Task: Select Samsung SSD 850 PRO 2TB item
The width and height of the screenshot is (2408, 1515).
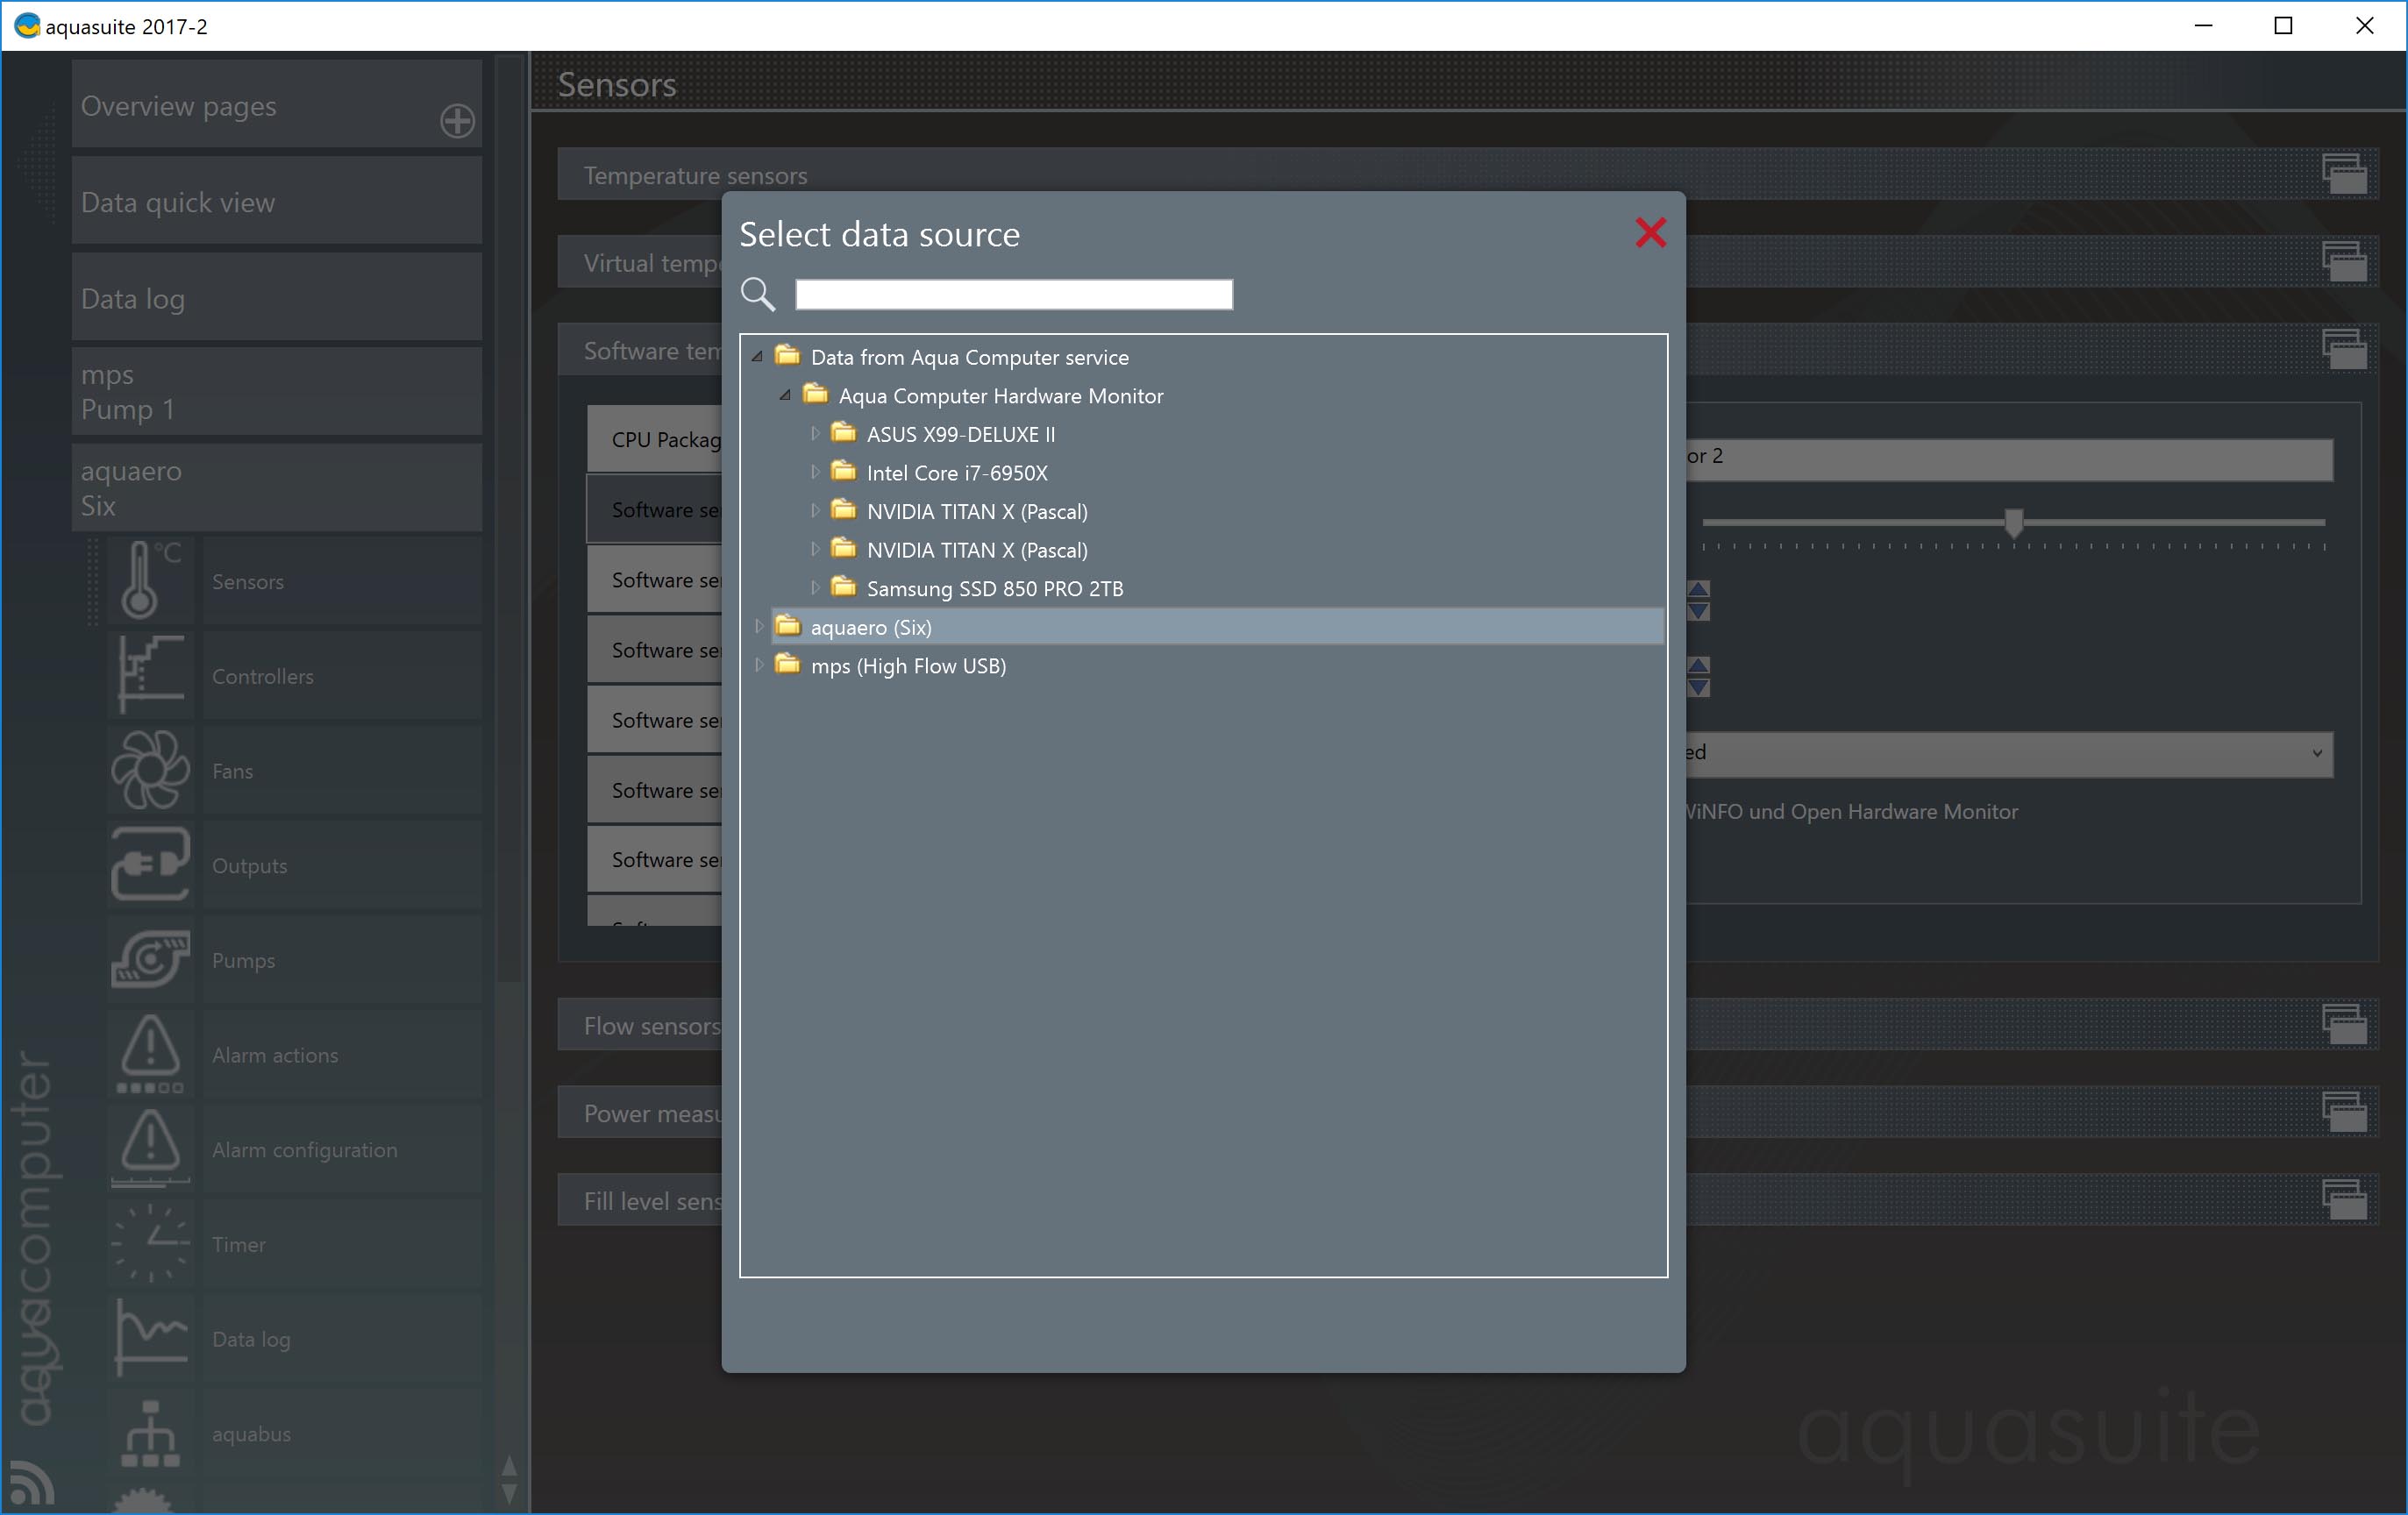Action: pyautogui.click(x=994, y=589)
